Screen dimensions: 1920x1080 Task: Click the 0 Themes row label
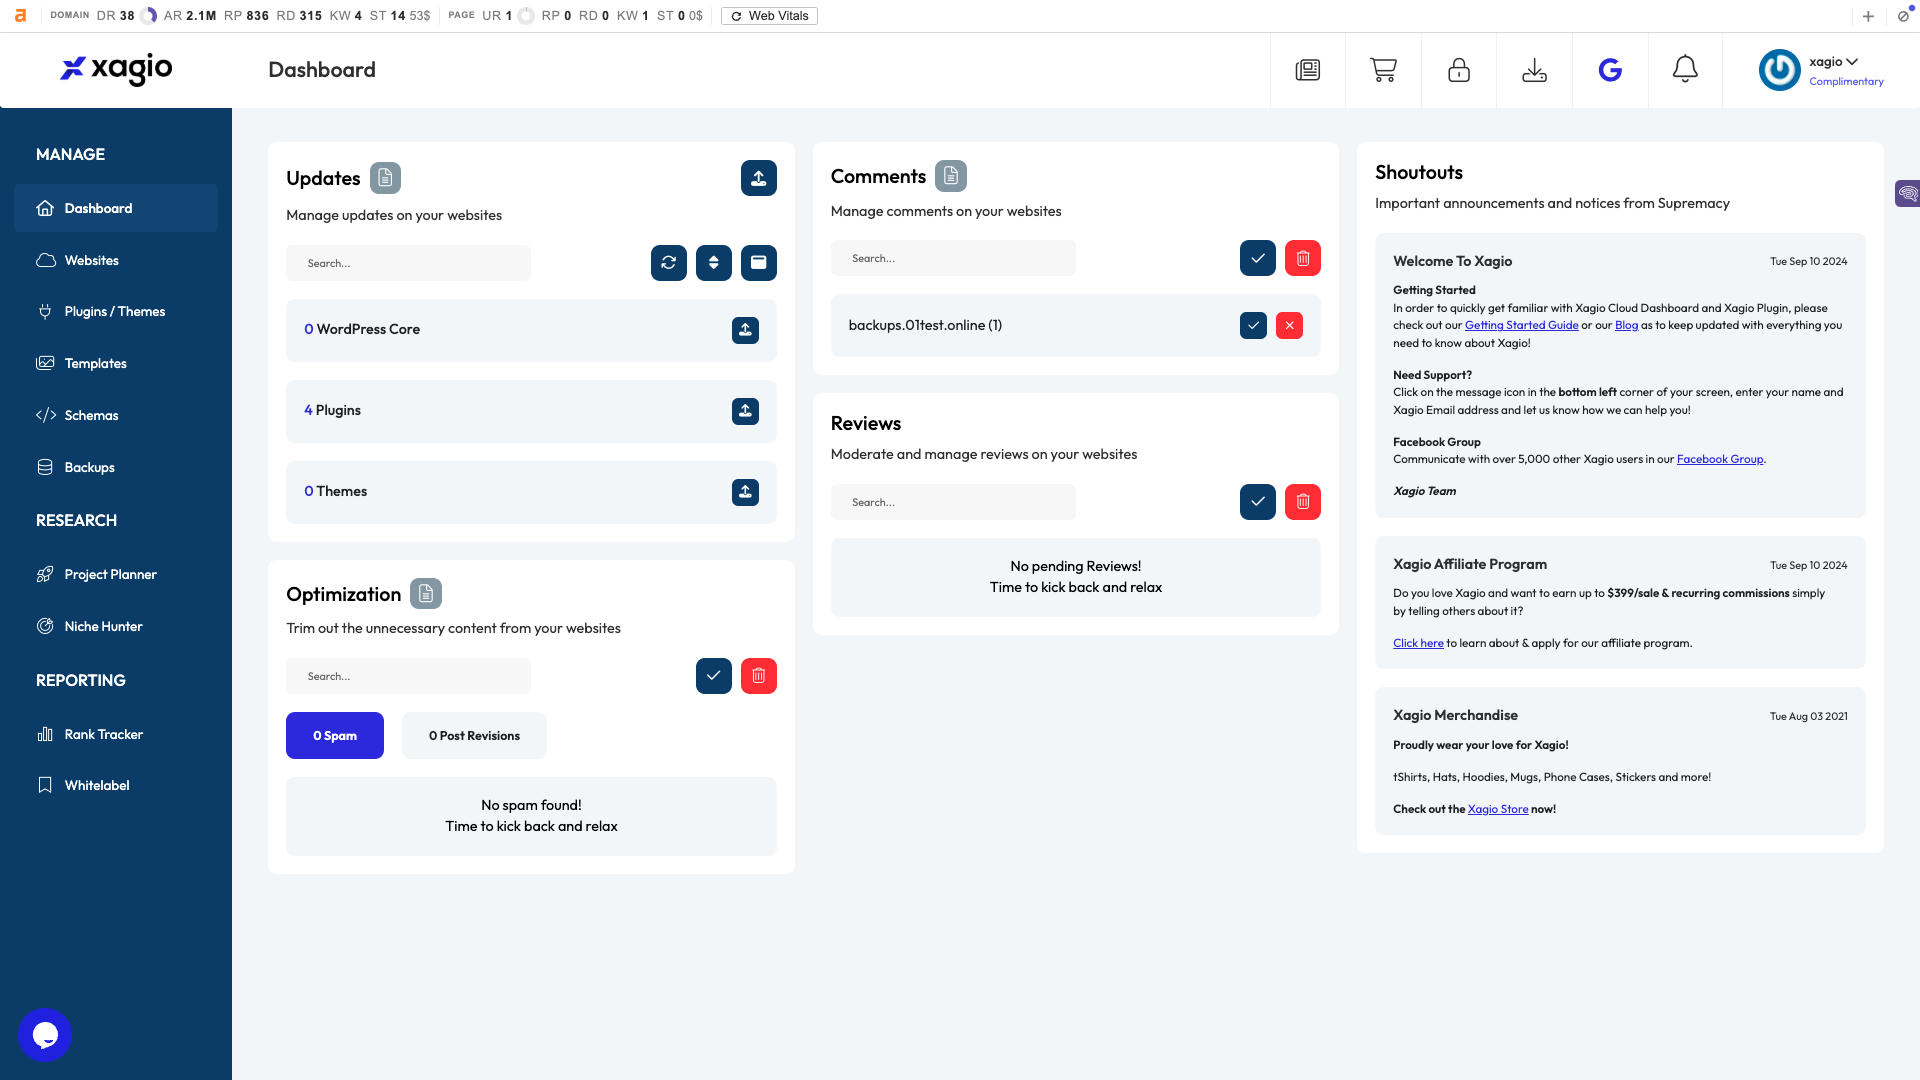pyautogui.click(x=335, y=491)
